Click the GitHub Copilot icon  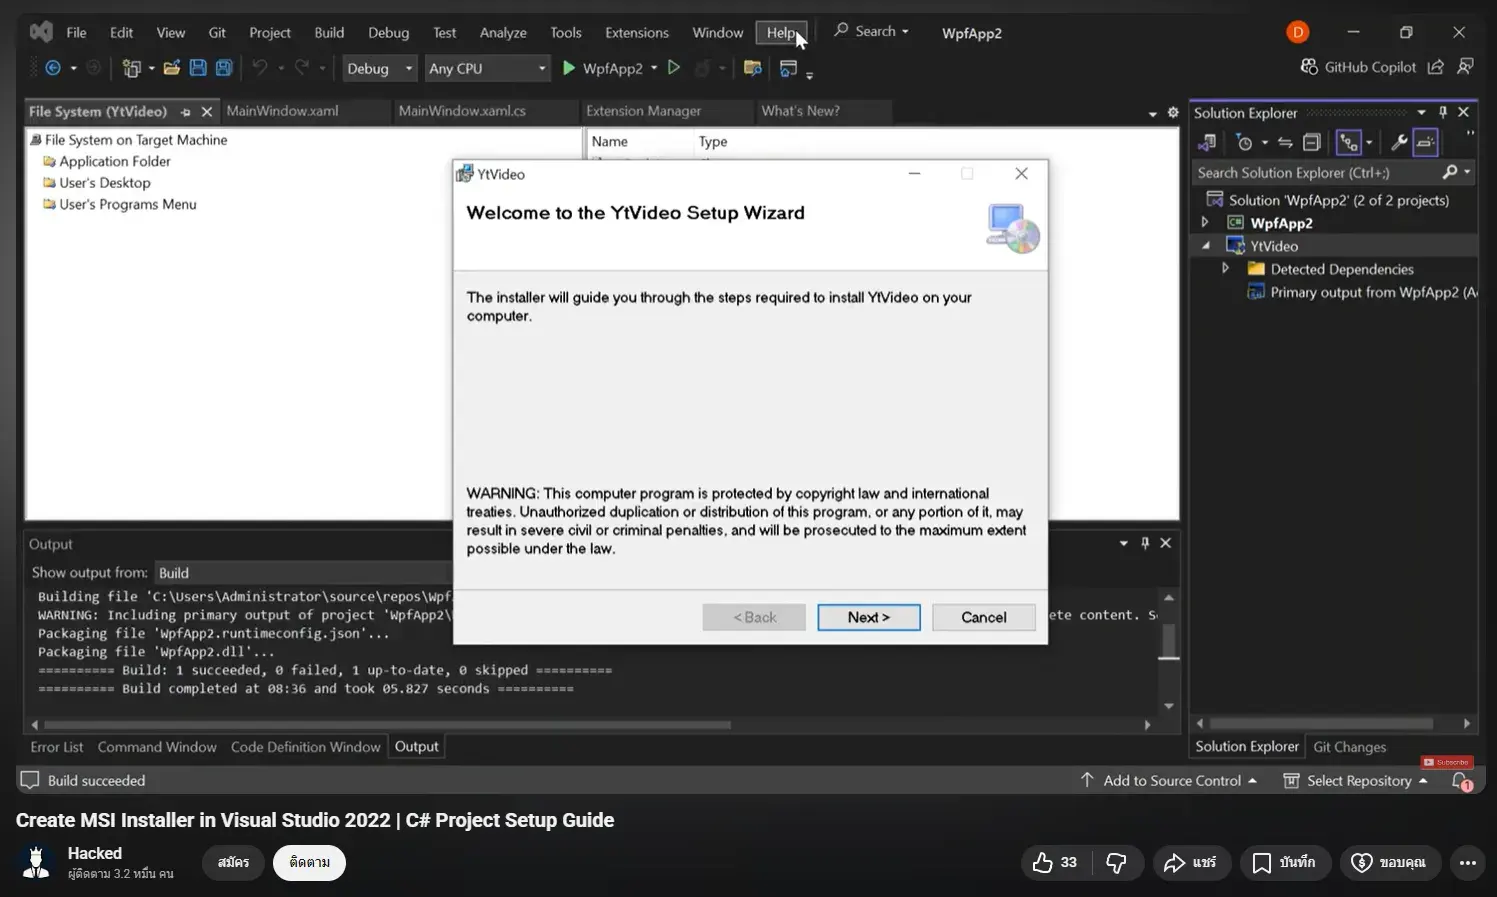tap(1309, 67)
